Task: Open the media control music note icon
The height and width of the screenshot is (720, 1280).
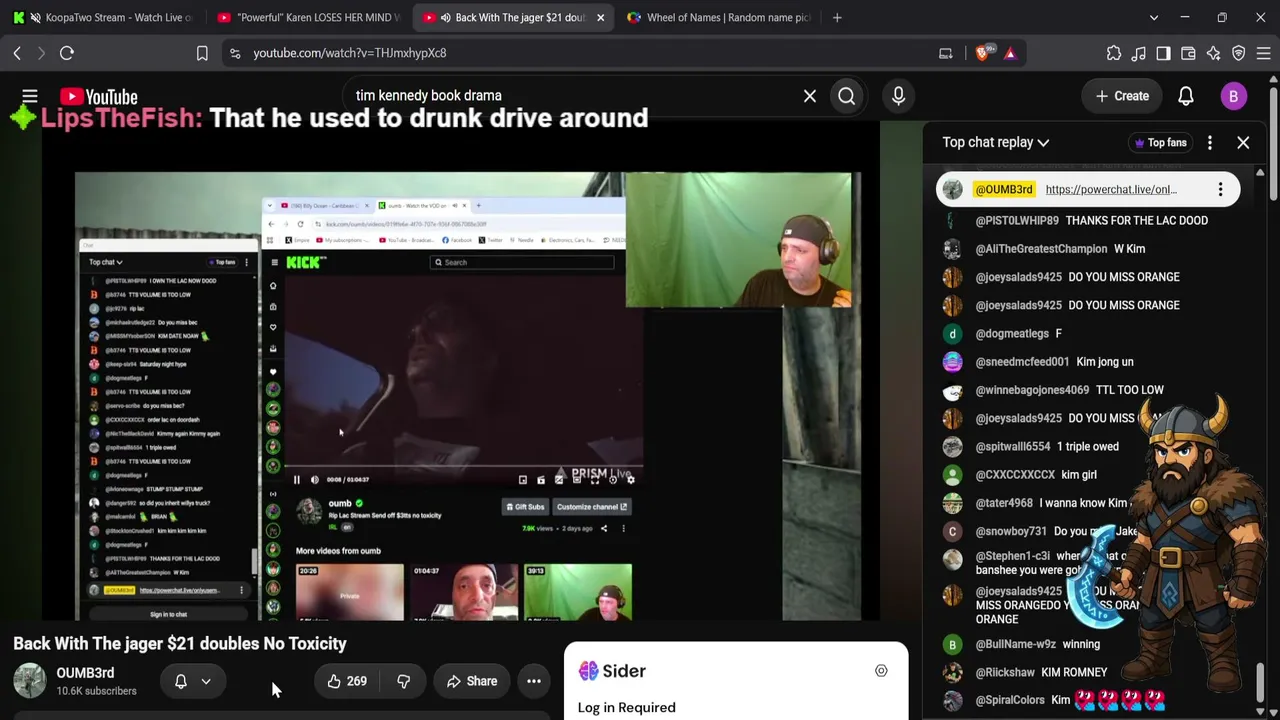Action: click(1139, 53)
